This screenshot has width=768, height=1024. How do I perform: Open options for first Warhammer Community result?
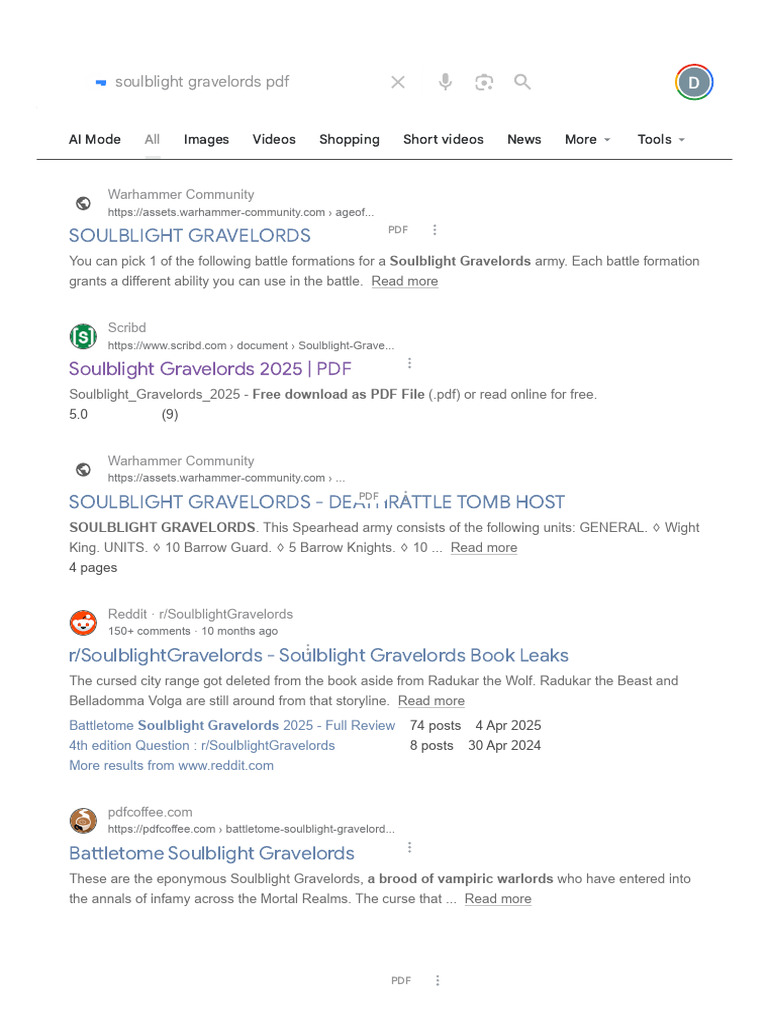point(434,230)
